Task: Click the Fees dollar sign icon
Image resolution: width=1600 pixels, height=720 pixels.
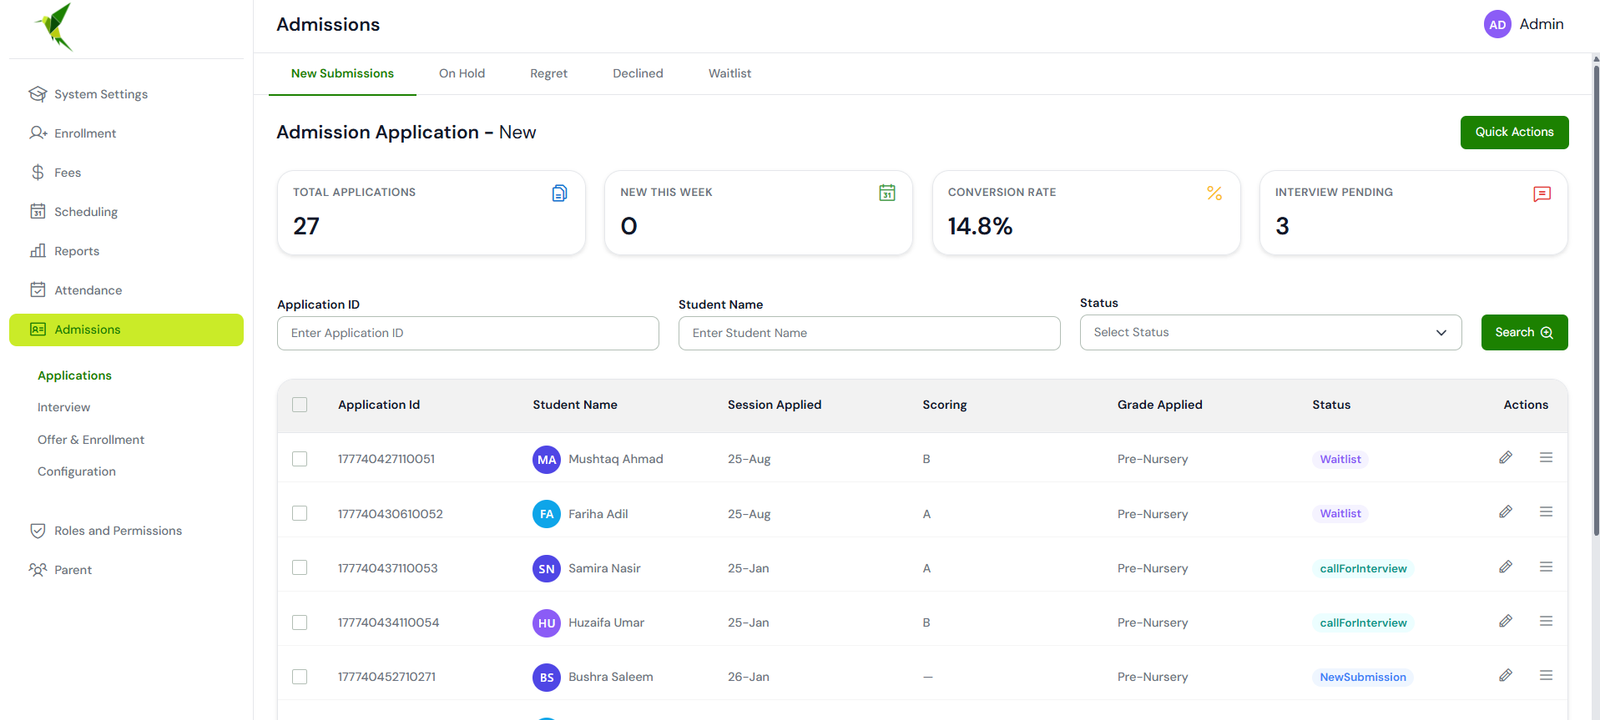Action: pyautogui.click(x=38, y=172)
